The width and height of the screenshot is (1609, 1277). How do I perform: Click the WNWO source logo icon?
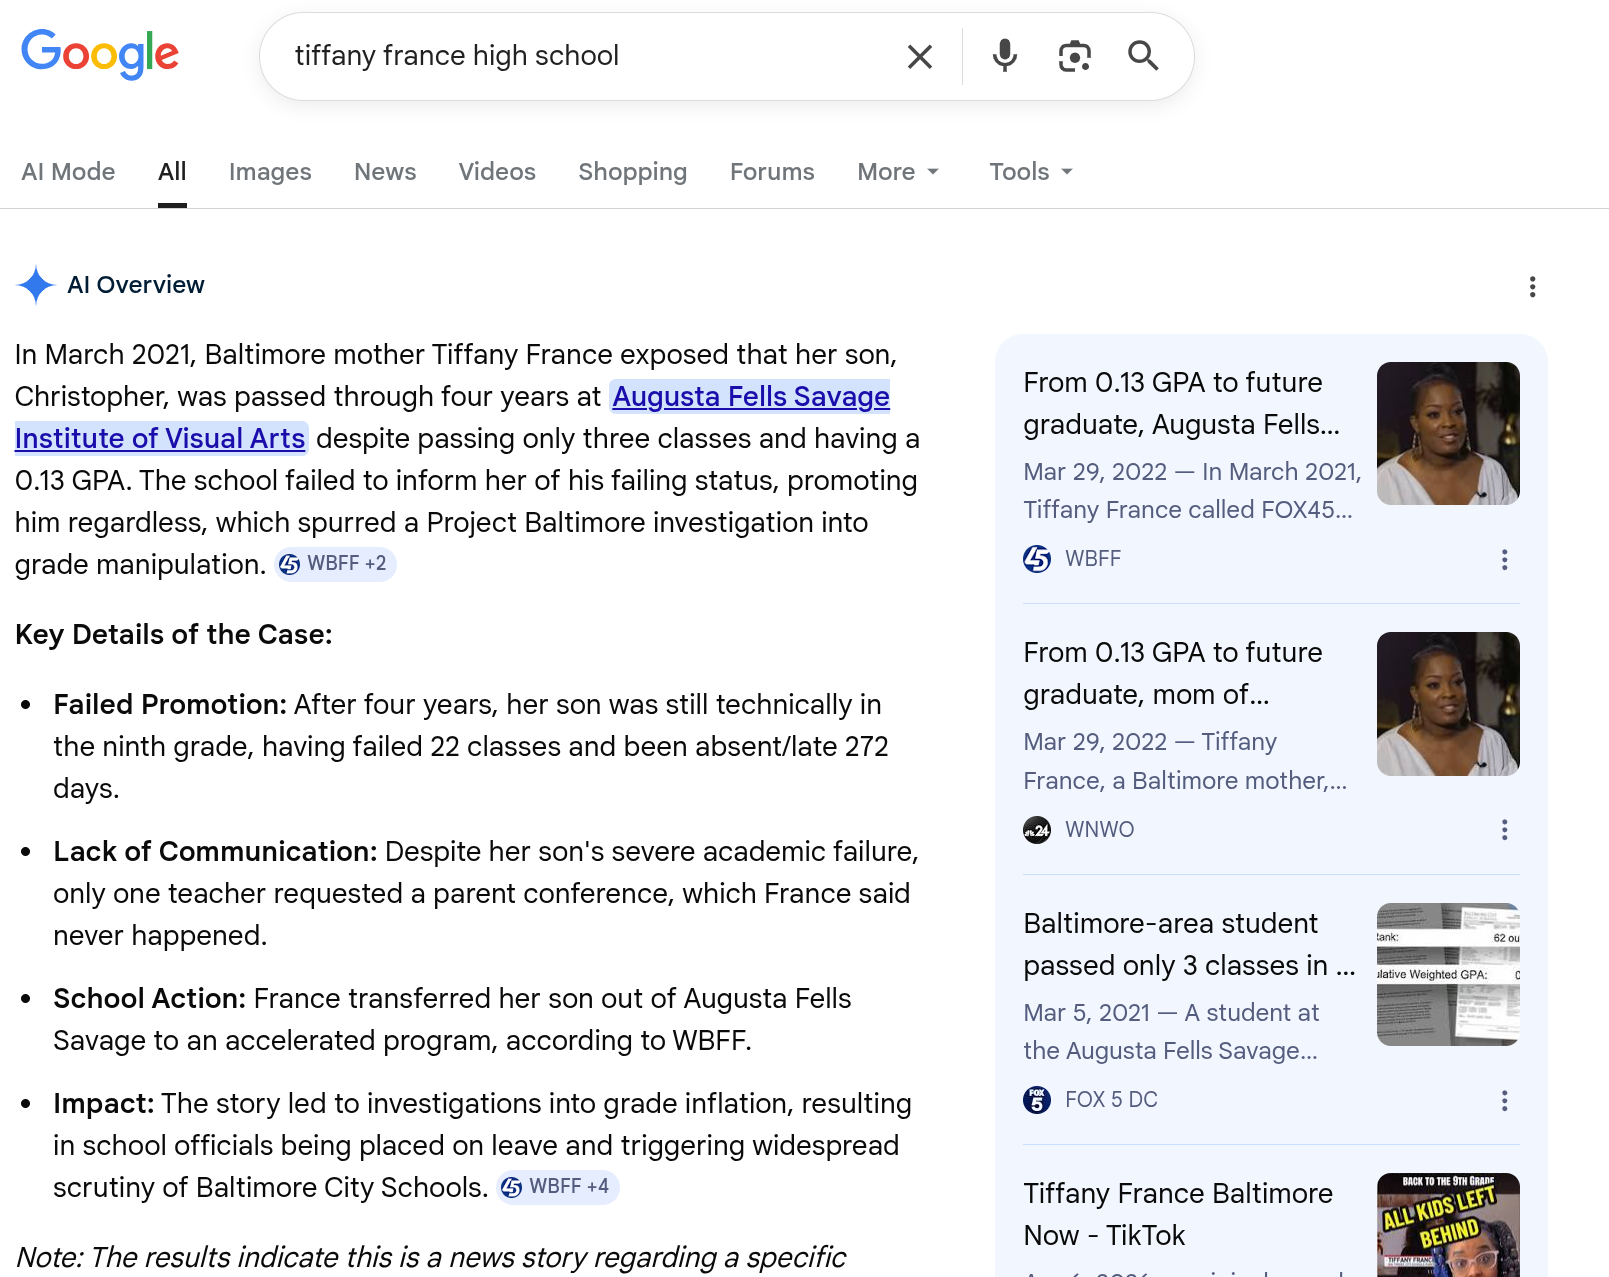tap(1037, 829)
